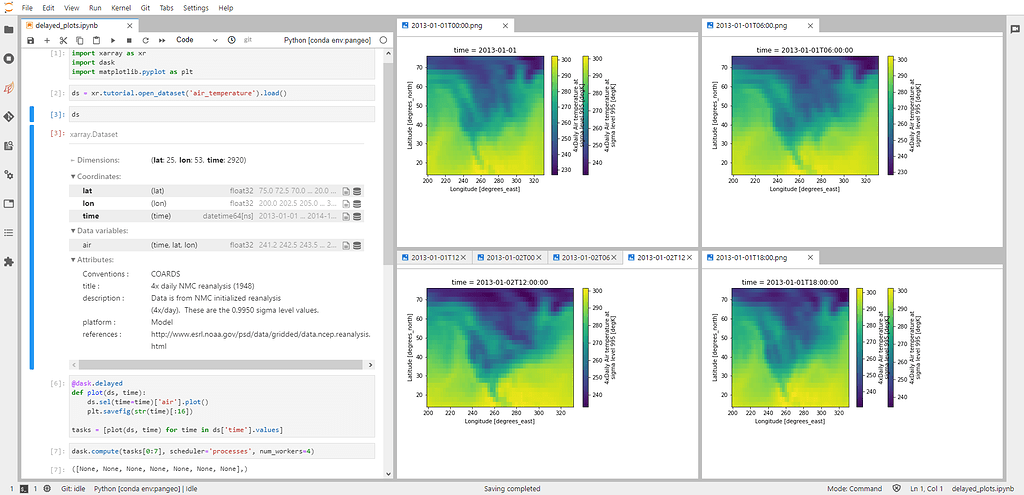
Task: Restart kernel and run all cells
Action: 160,40
